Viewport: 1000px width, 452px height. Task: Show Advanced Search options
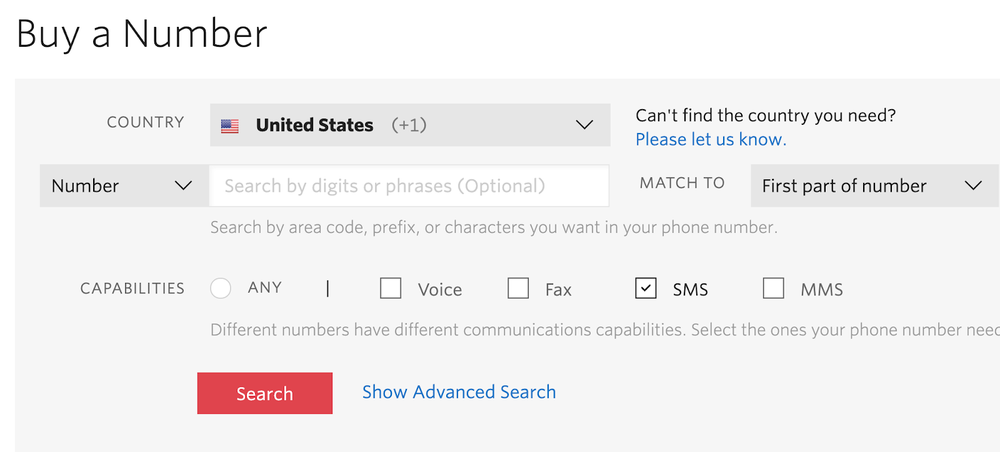[459, 392]
